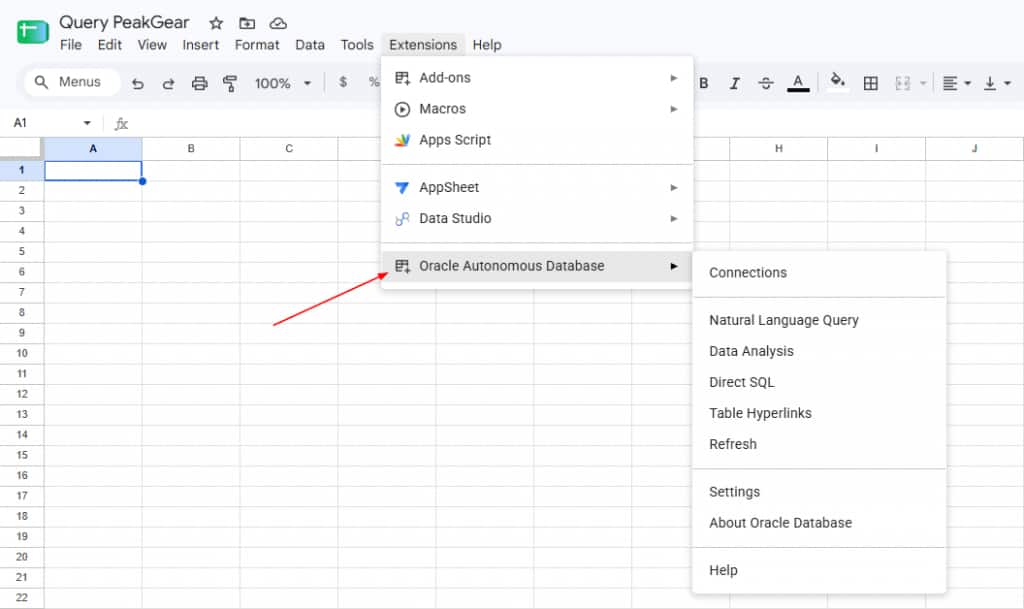The image size is (1024, 609).
Task: Select row 10 header
Action: [22, 353]
